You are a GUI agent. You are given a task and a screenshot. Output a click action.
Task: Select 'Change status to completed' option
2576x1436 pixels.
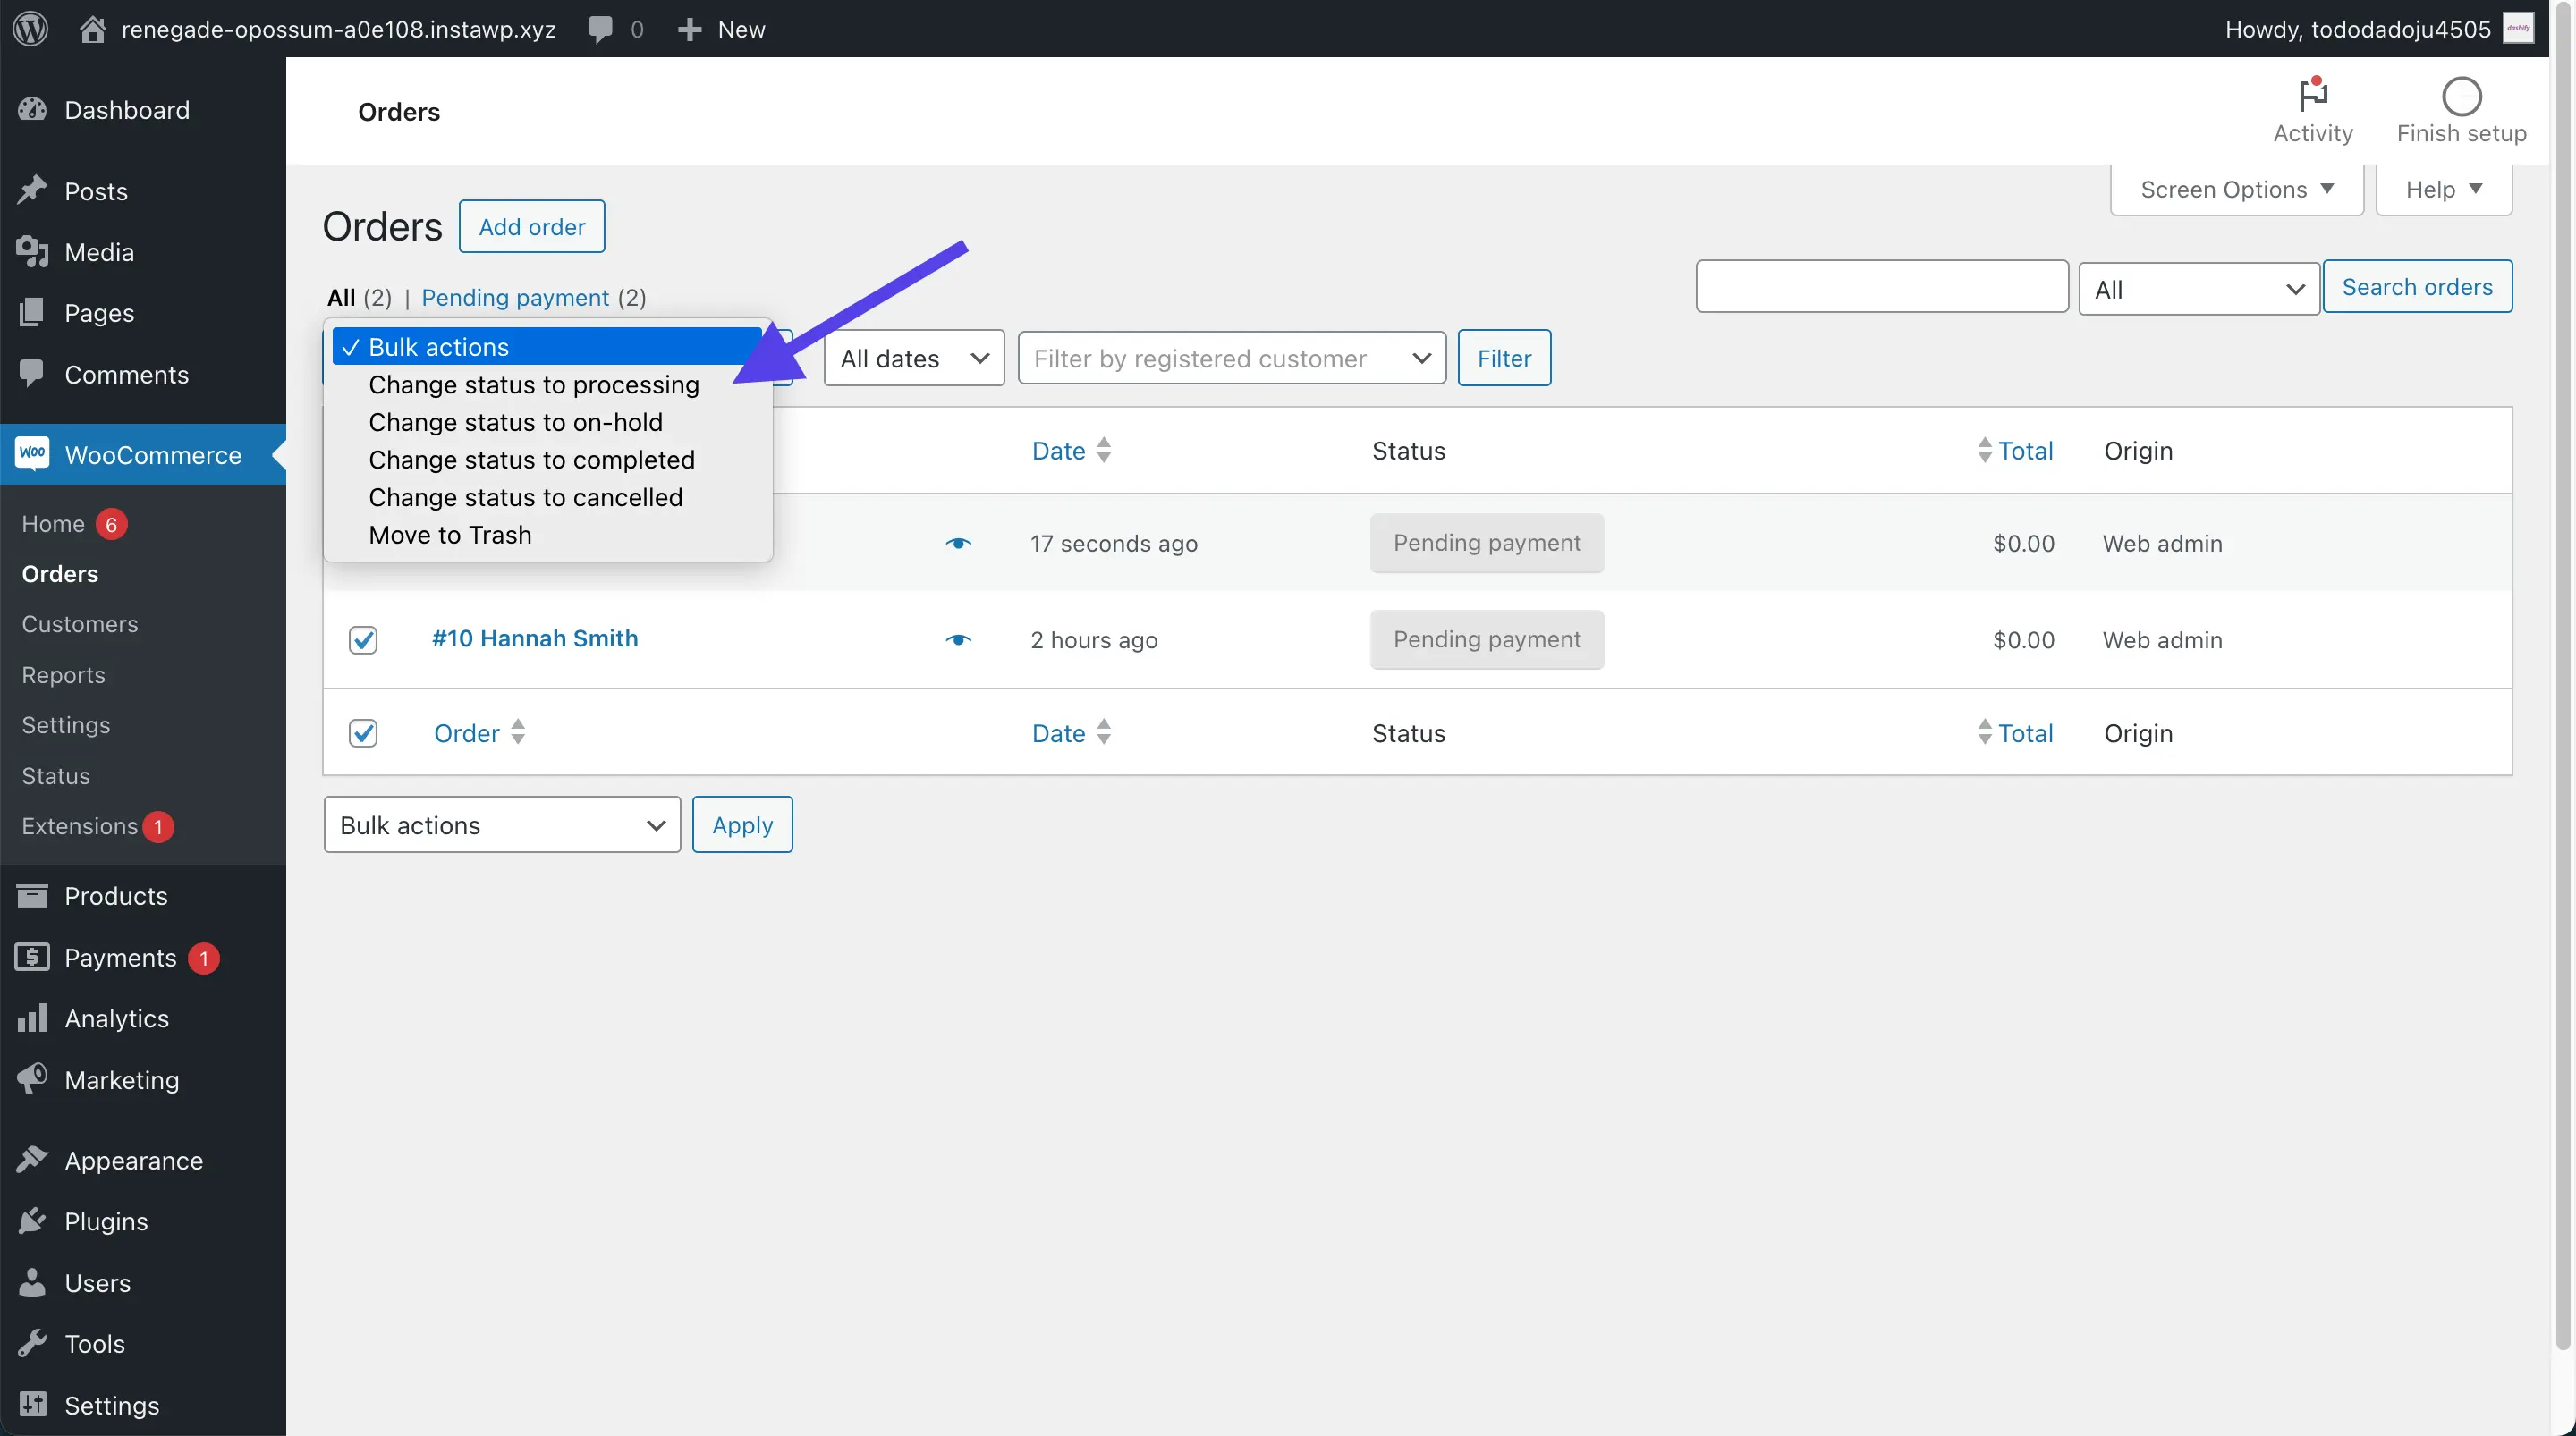coord(530,460)
